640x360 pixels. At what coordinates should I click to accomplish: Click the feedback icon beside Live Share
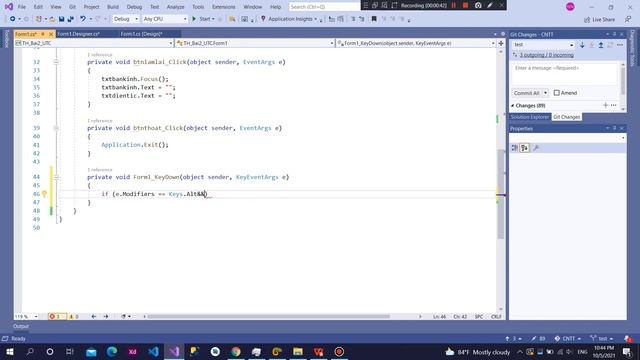point(628,19)
